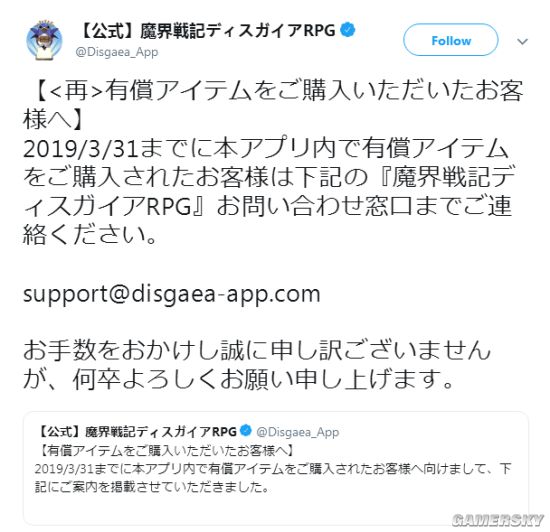Open the quoted tweet's bold account name
Screen dimensions: 550x532
pos(136,431)
